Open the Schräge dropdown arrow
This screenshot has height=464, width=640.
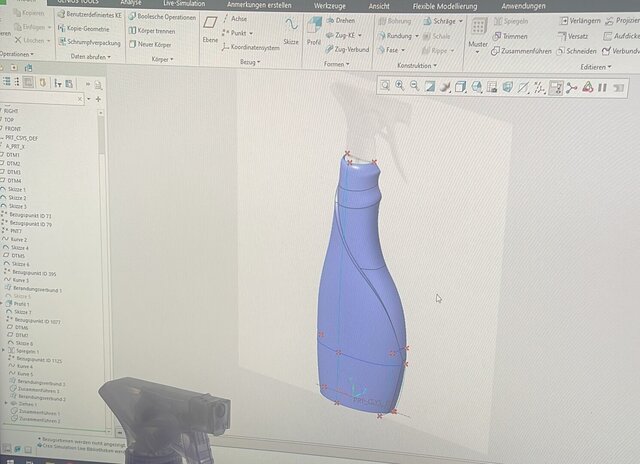point(461,21)
